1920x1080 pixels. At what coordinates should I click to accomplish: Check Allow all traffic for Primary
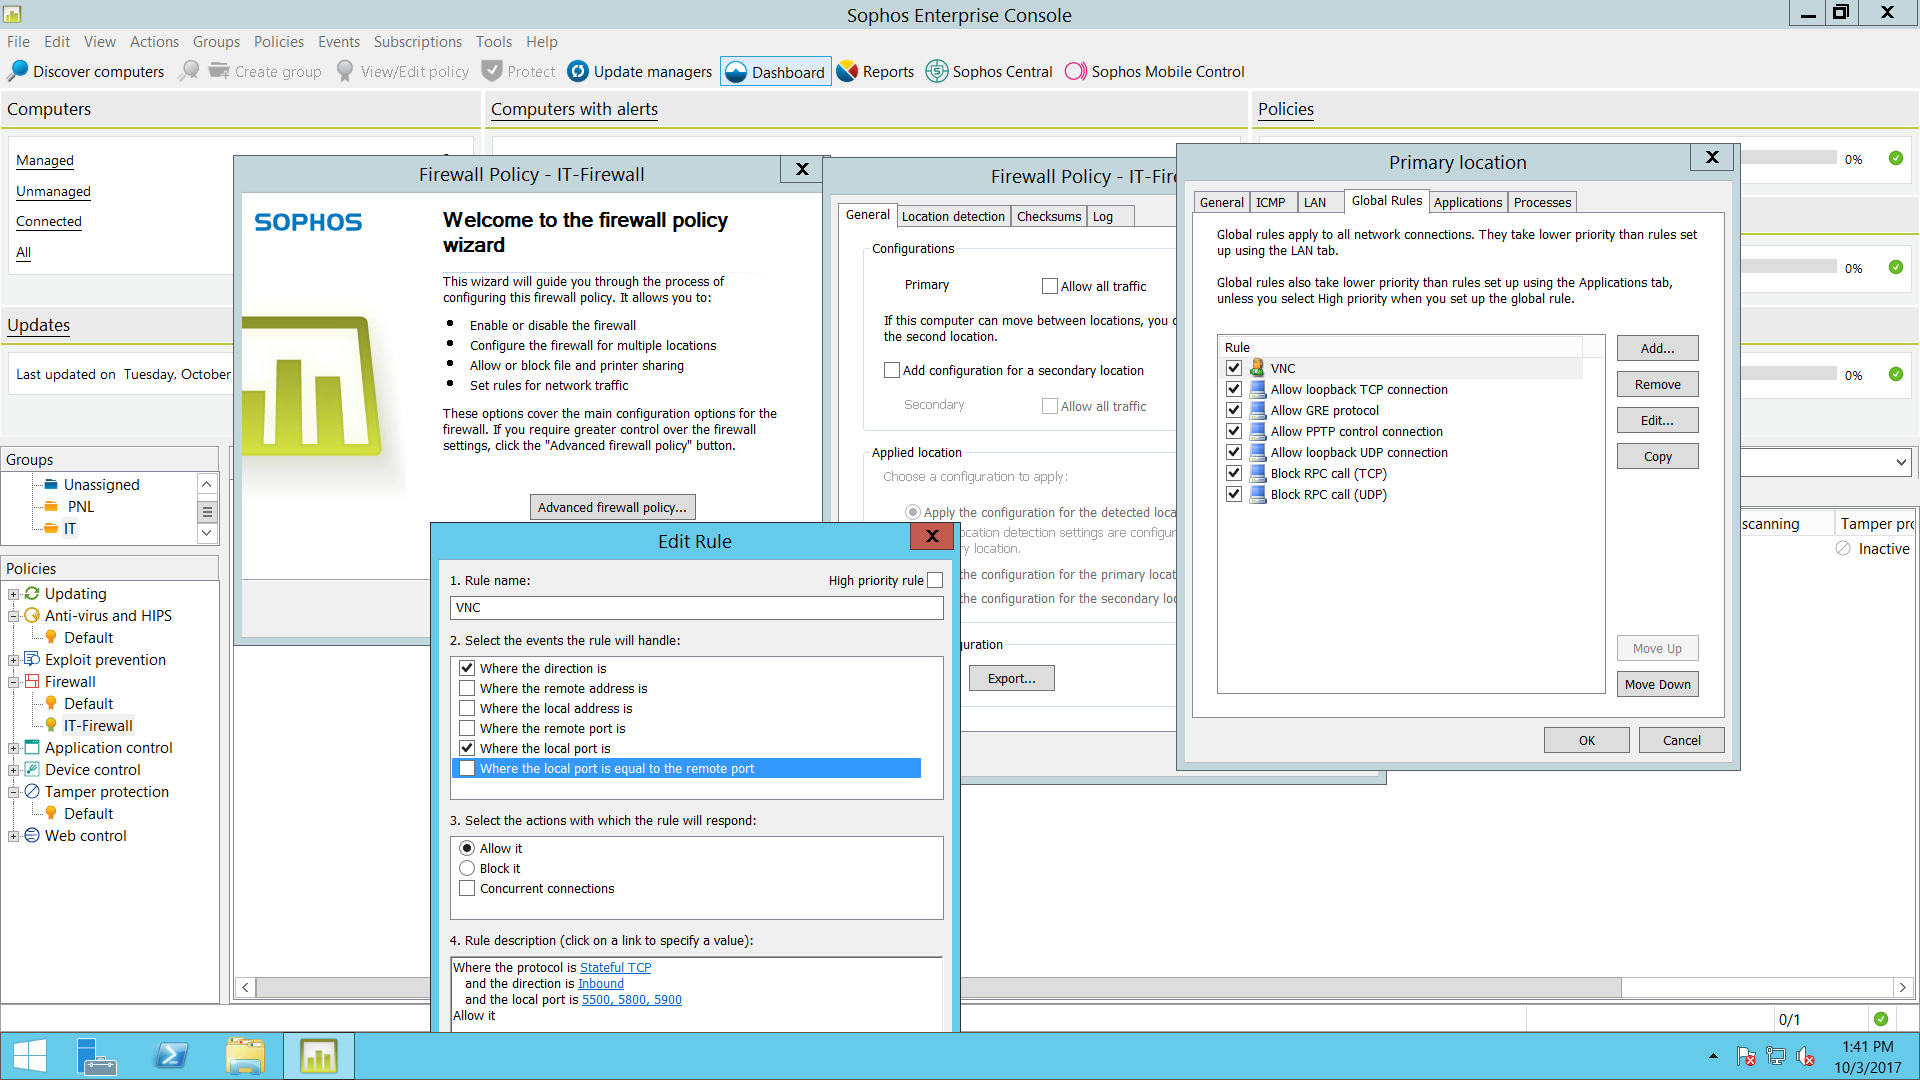[1050, 286]
